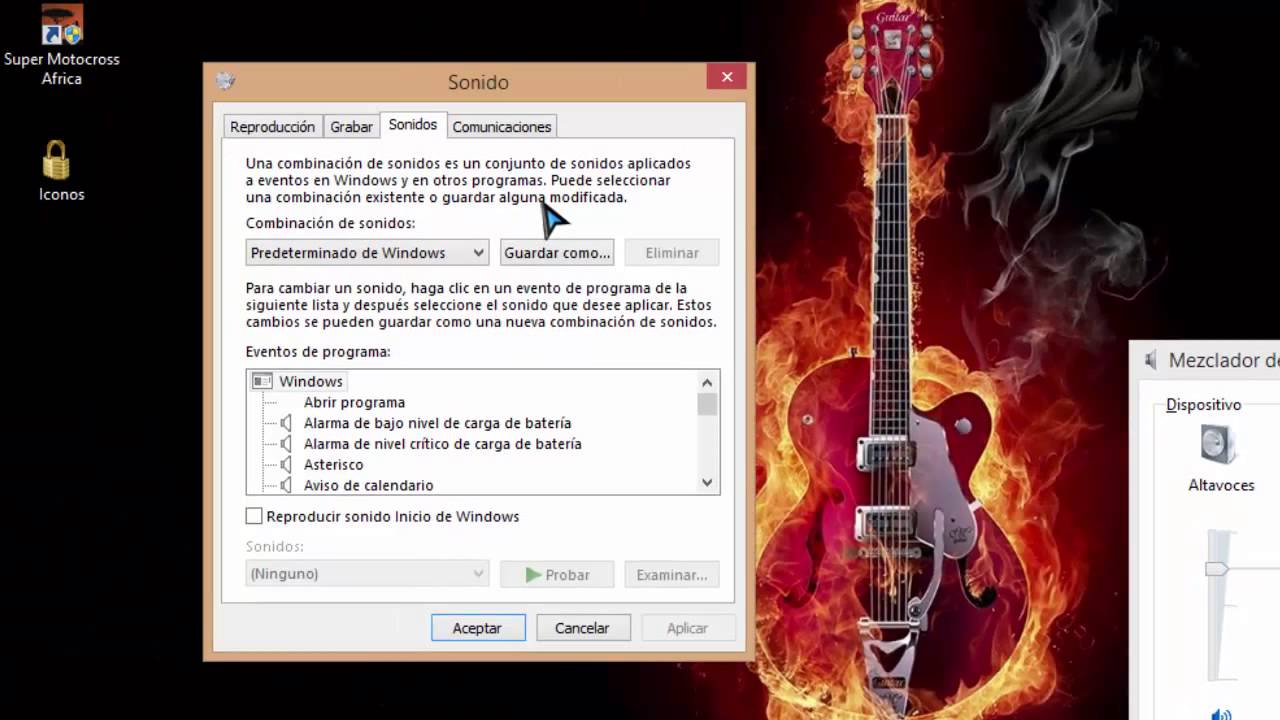Switch to the Reproducción tab
The image size is (1280, 720).
[272, 127]
